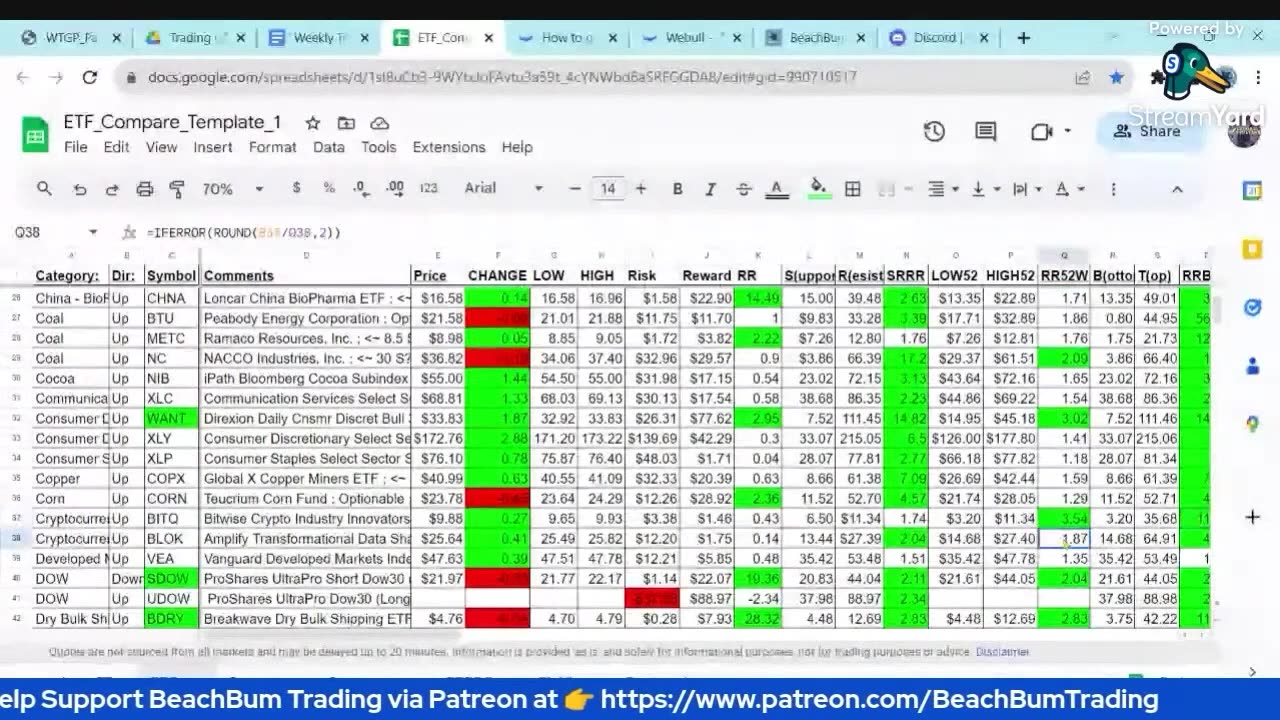Open the more toolbar options menu
Screen dimensions: 1280x720
(x=1113, y=188)
